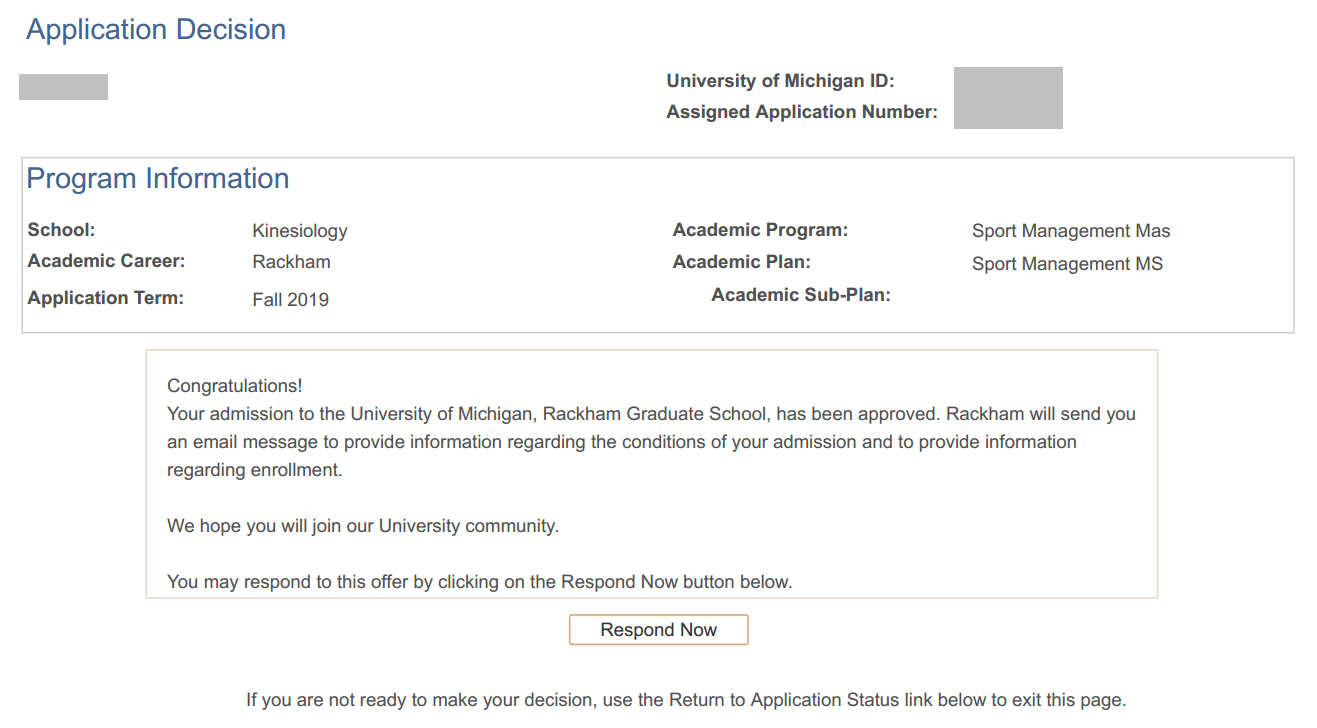Click the Sport Management MS plan value
This screenshot has width=1317, height=728.
tap(1067, 264)
